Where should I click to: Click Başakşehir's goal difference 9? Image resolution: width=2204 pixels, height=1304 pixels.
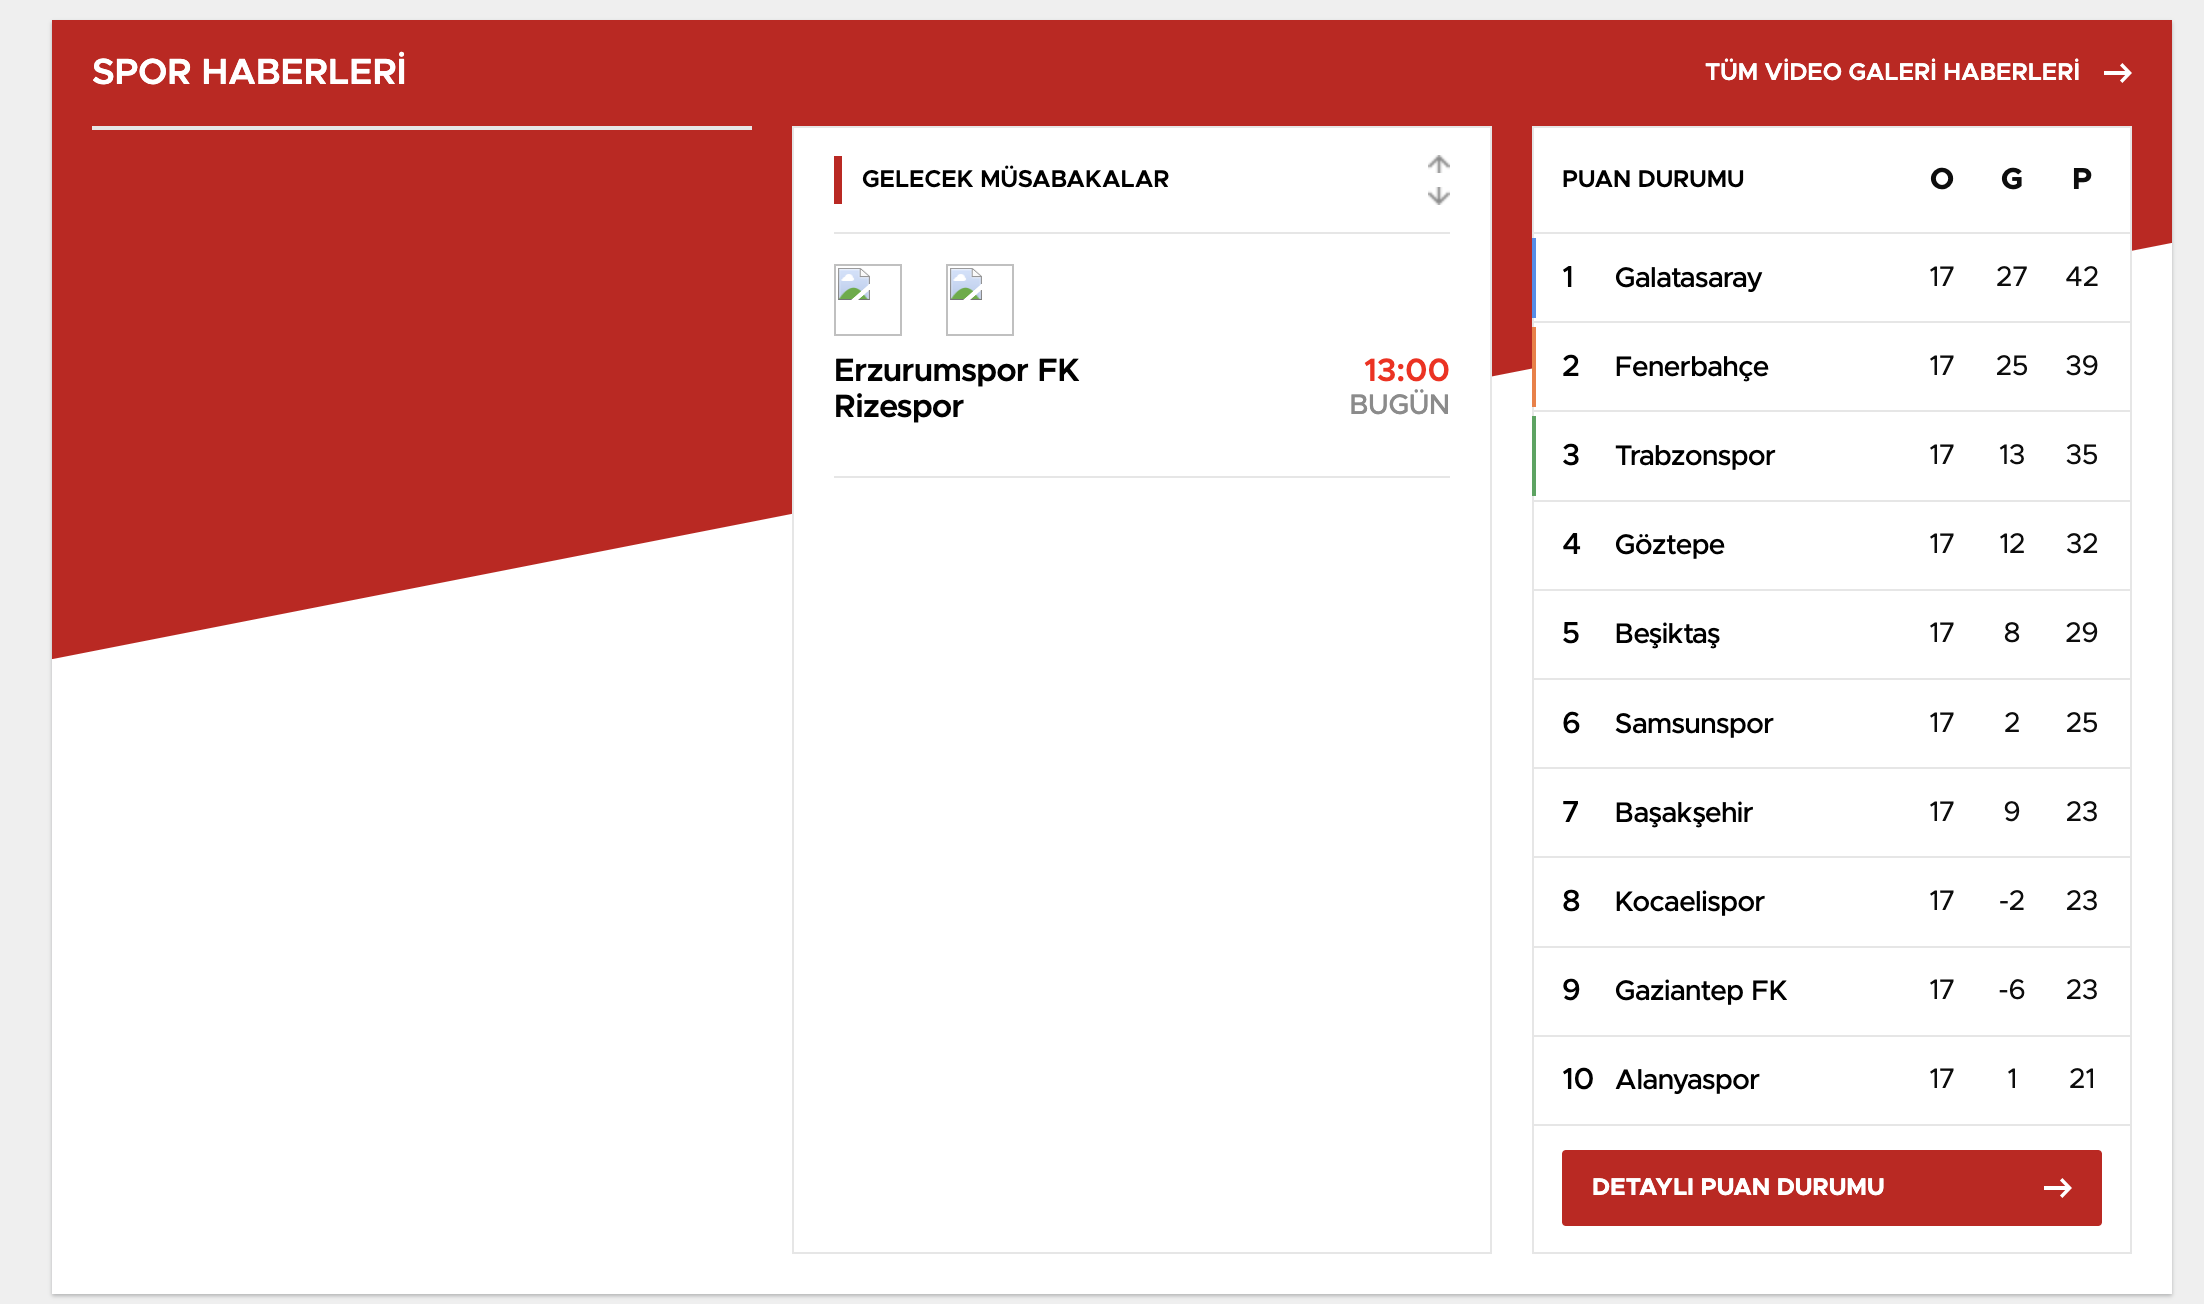click(x=2011, y=811)
